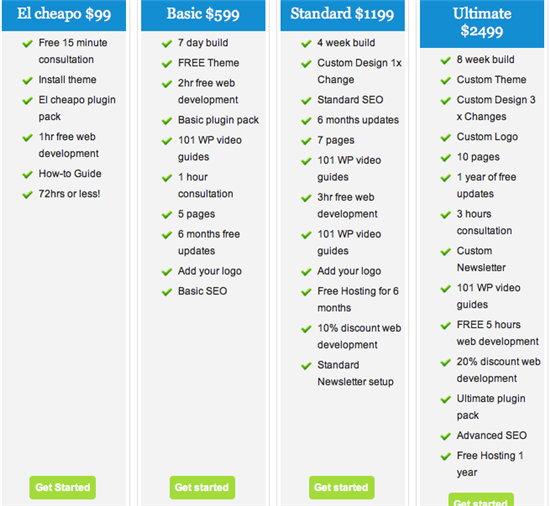
Task: Click checkmark next to Advanced SEO
Action: click(445, 437)
